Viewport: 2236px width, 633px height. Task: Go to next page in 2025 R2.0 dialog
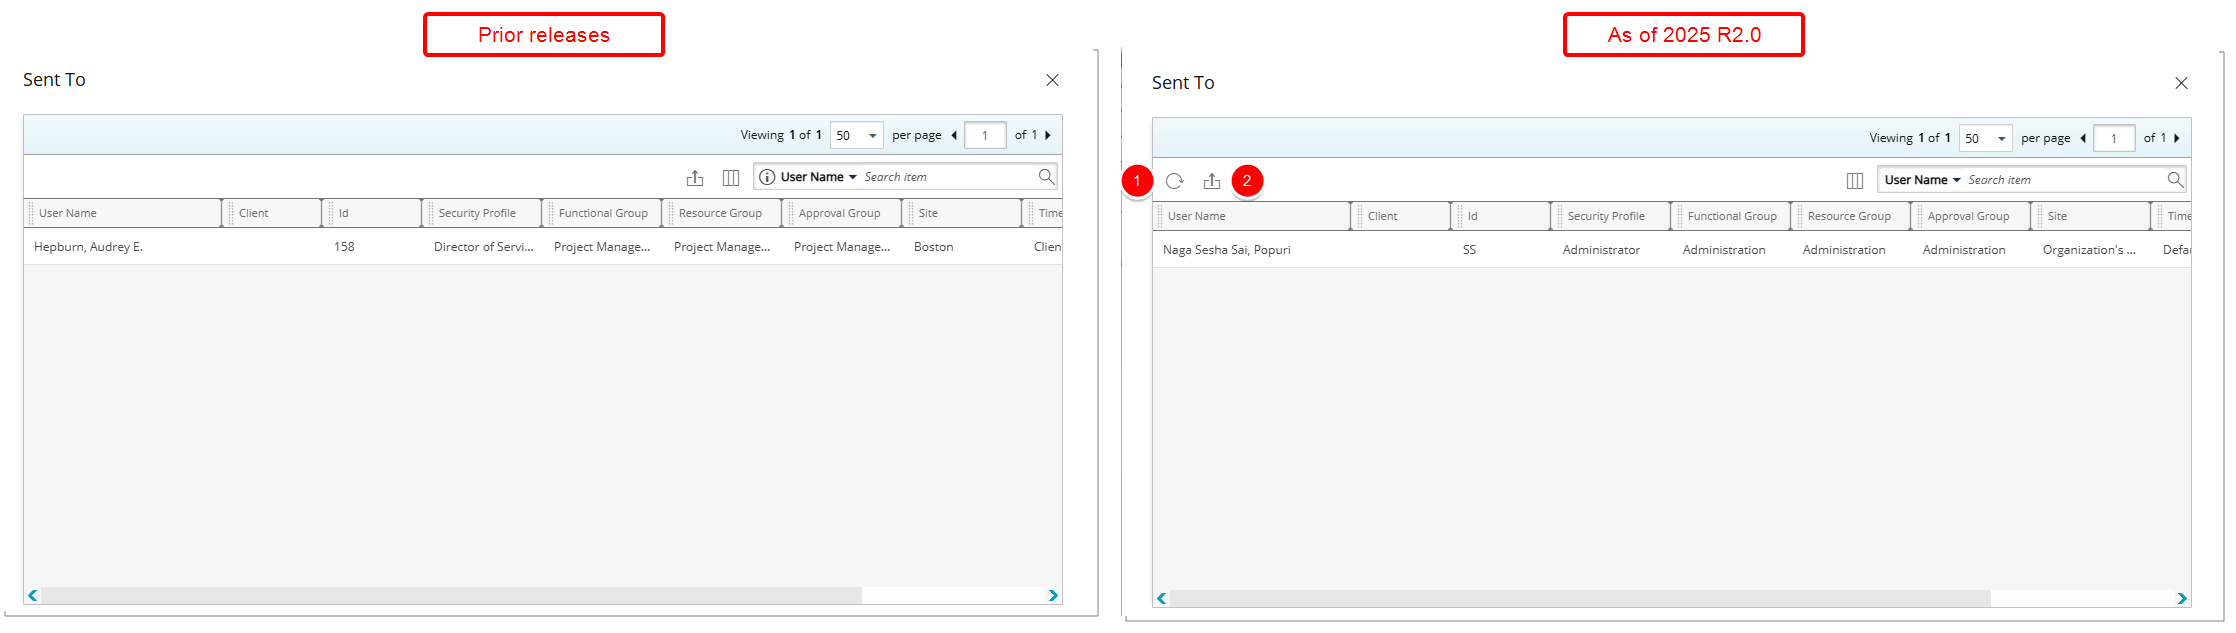[2176, 138]
